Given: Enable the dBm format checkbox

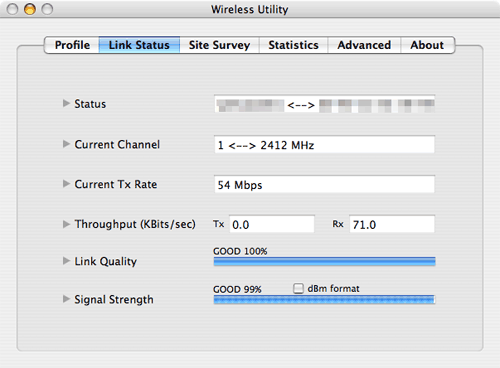Looking at the screenshot, I should [x=298, y=288].
